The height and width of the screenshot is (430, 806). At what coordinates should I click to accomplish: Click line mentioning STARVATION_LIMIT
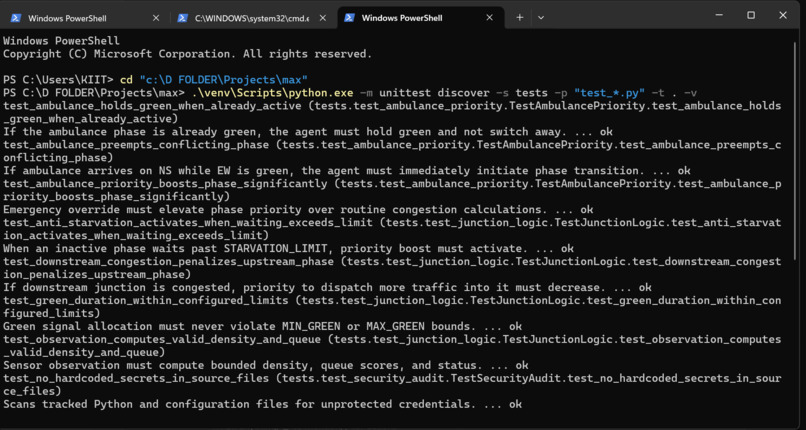[x=288, y=249]
